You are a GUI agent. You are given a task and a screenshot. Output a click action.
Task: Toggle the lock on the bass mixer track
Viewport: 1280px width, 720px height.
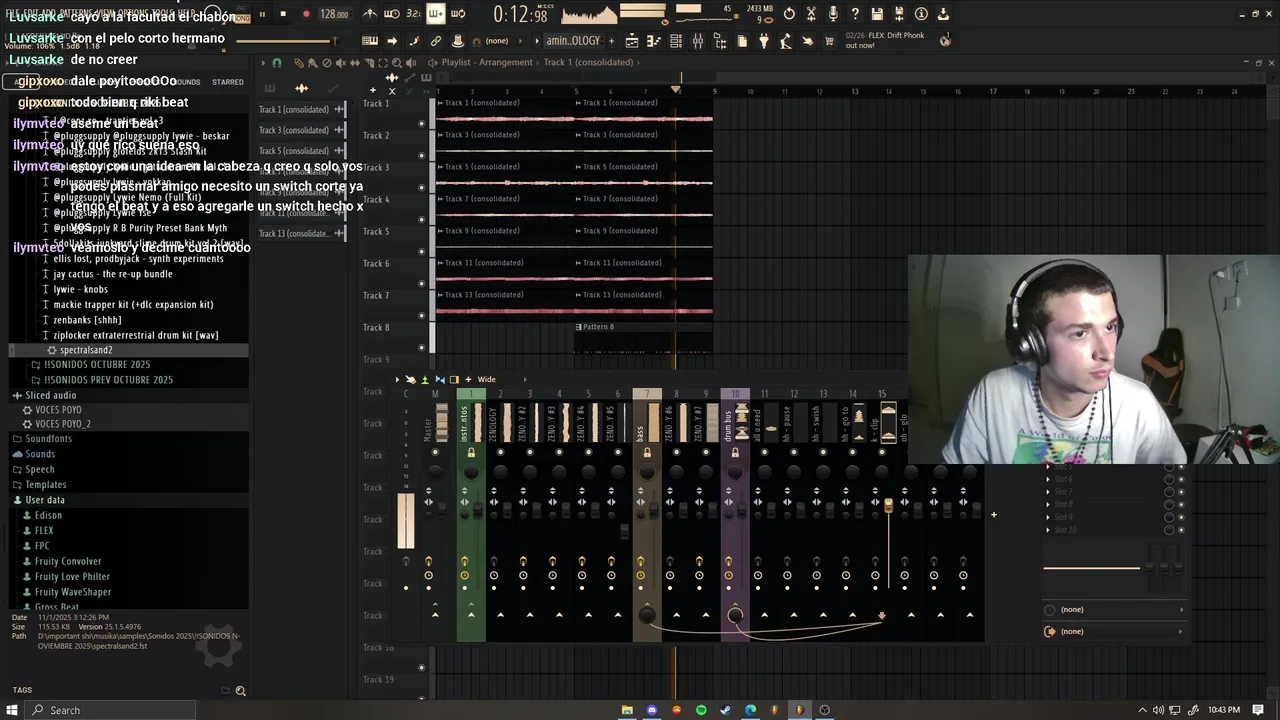[x=647, y=453]
